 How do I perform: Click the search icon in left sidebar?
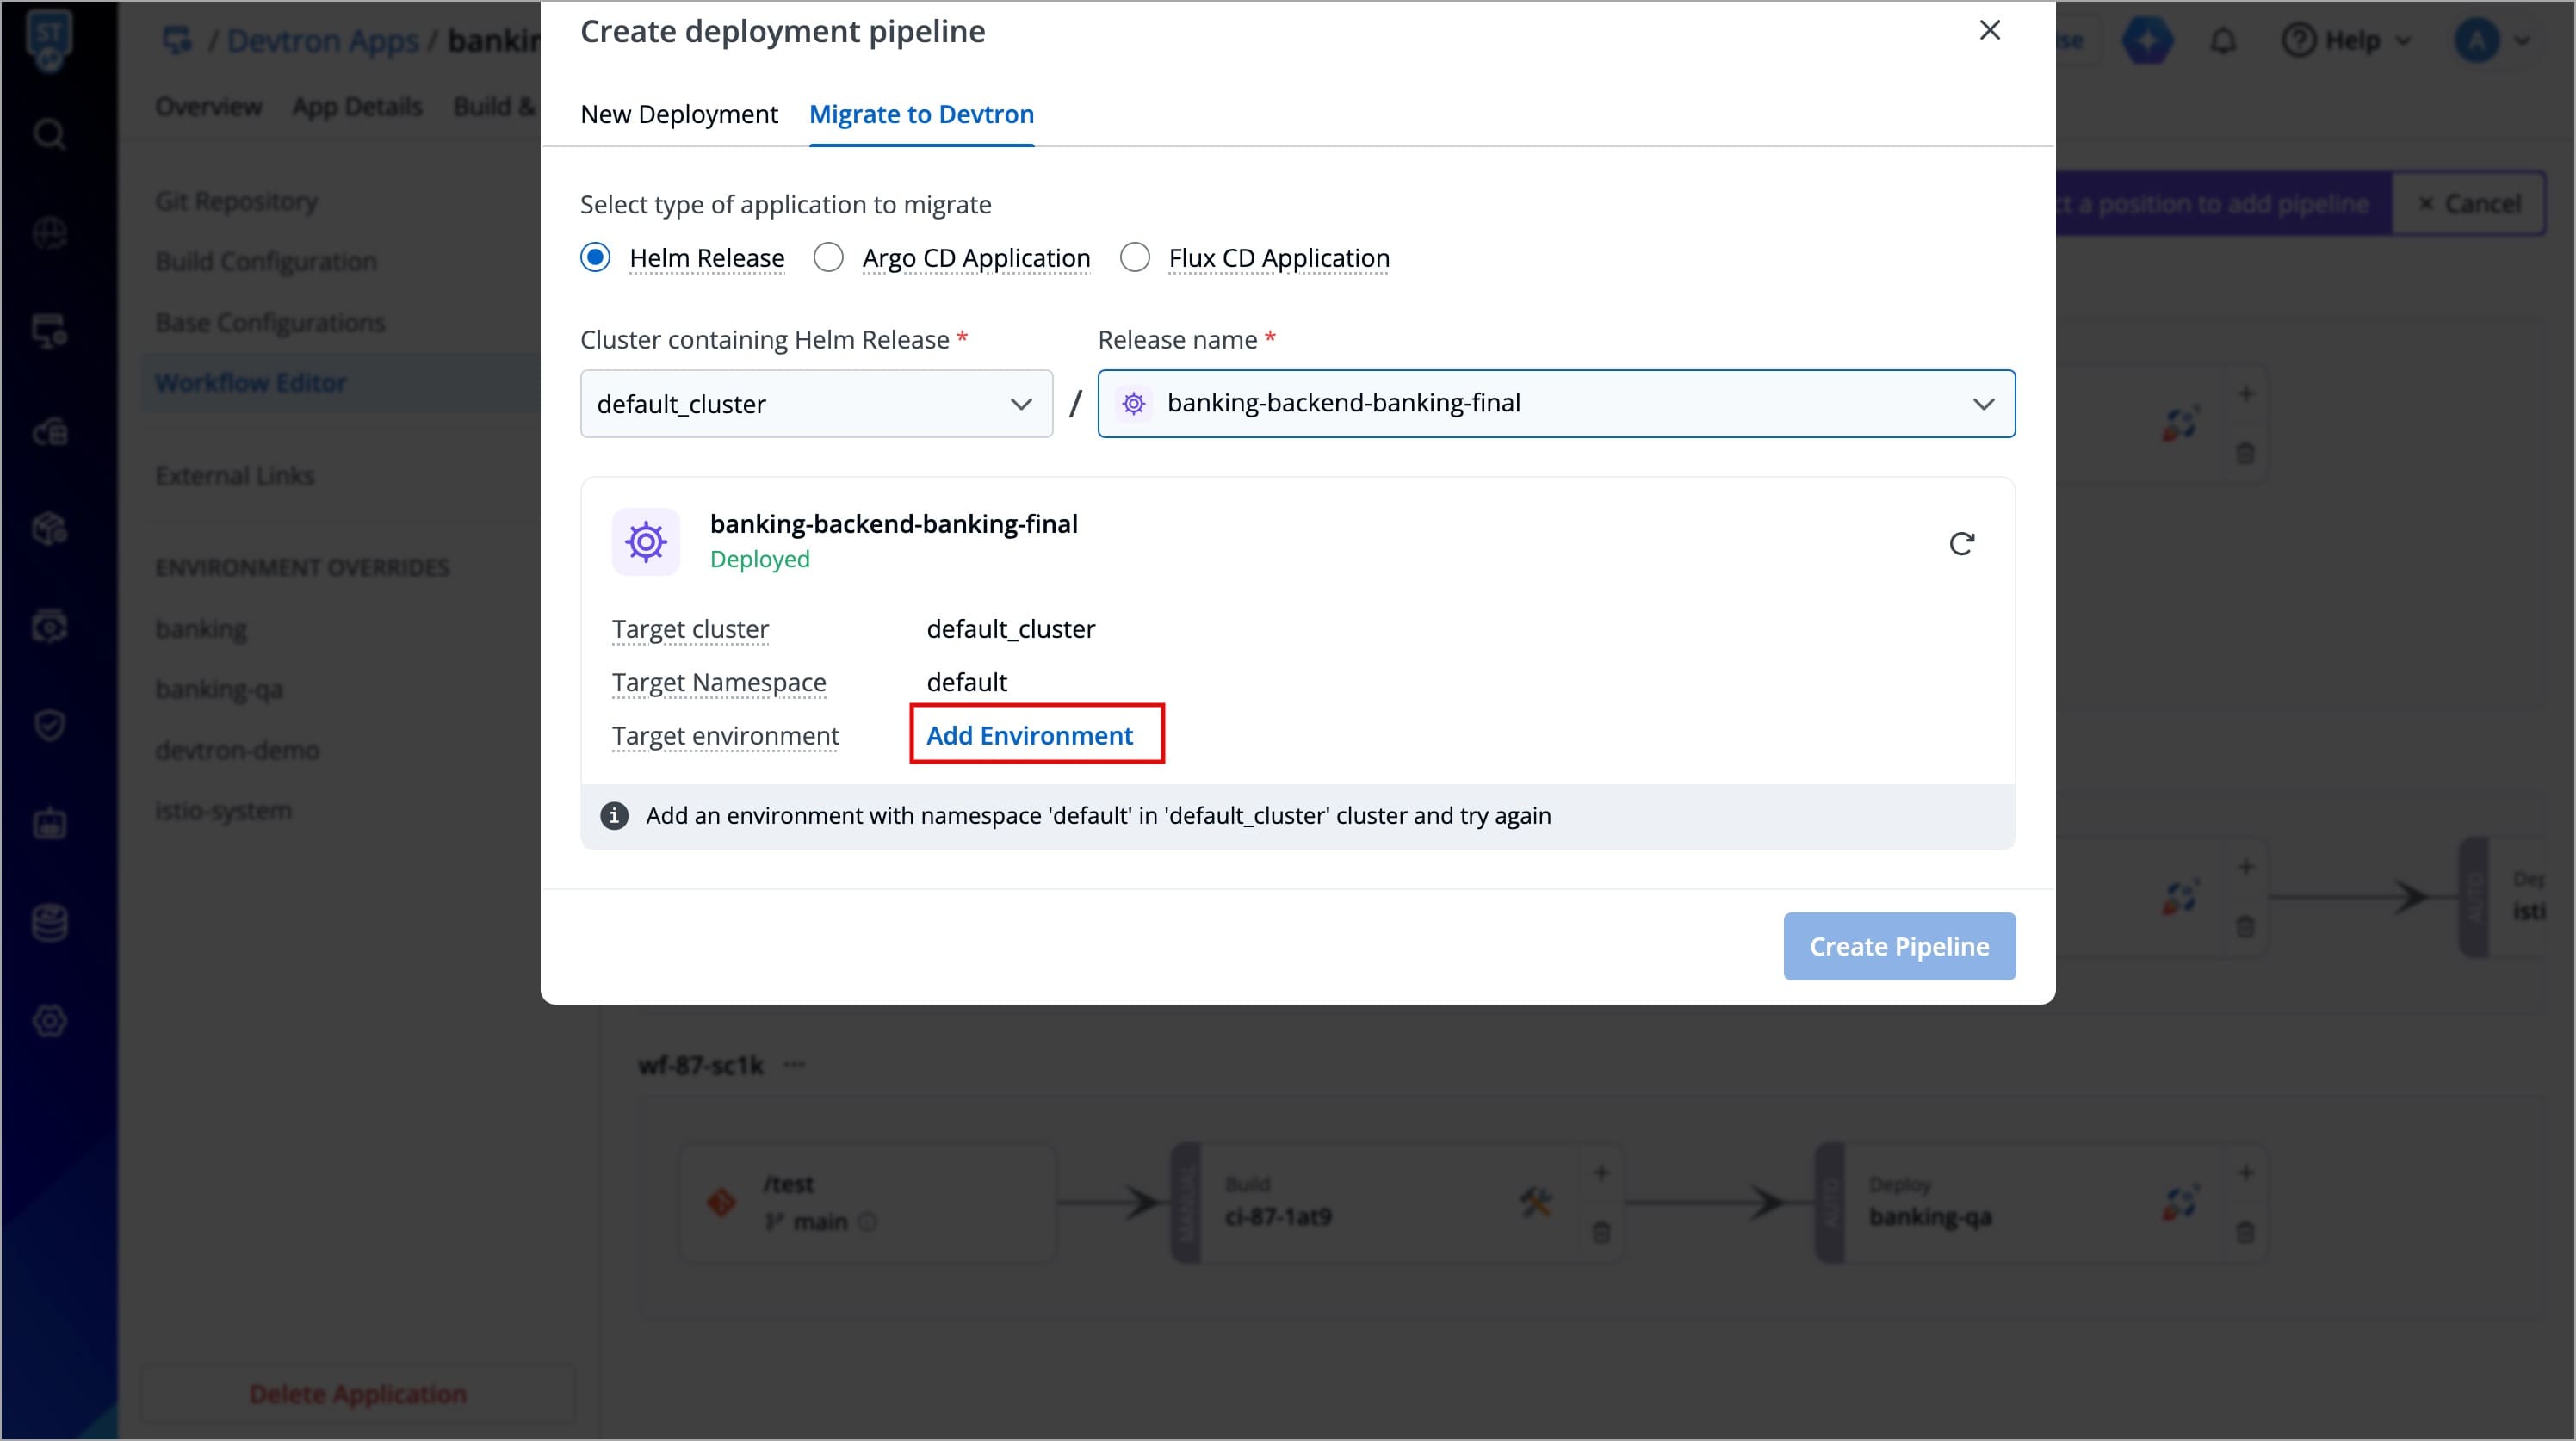(49, 133)
